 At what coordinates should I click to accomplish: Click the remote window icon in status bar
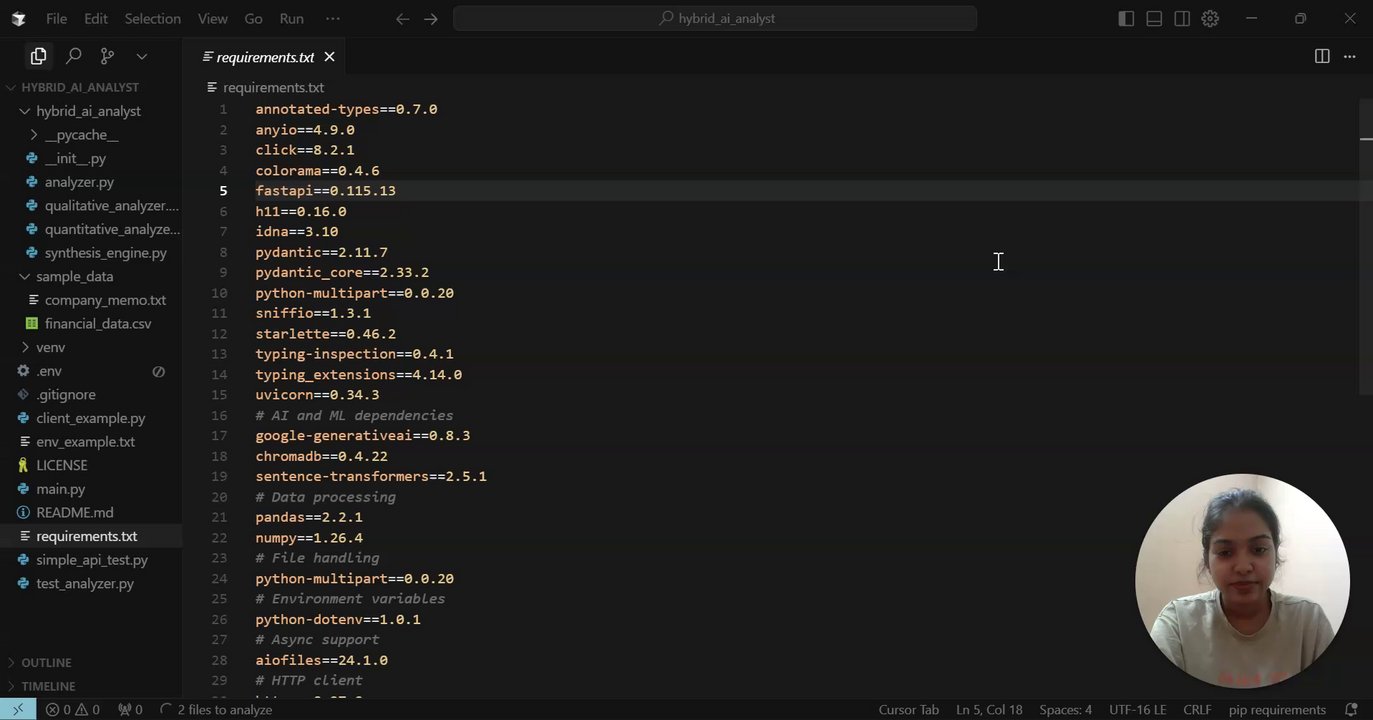18,709
